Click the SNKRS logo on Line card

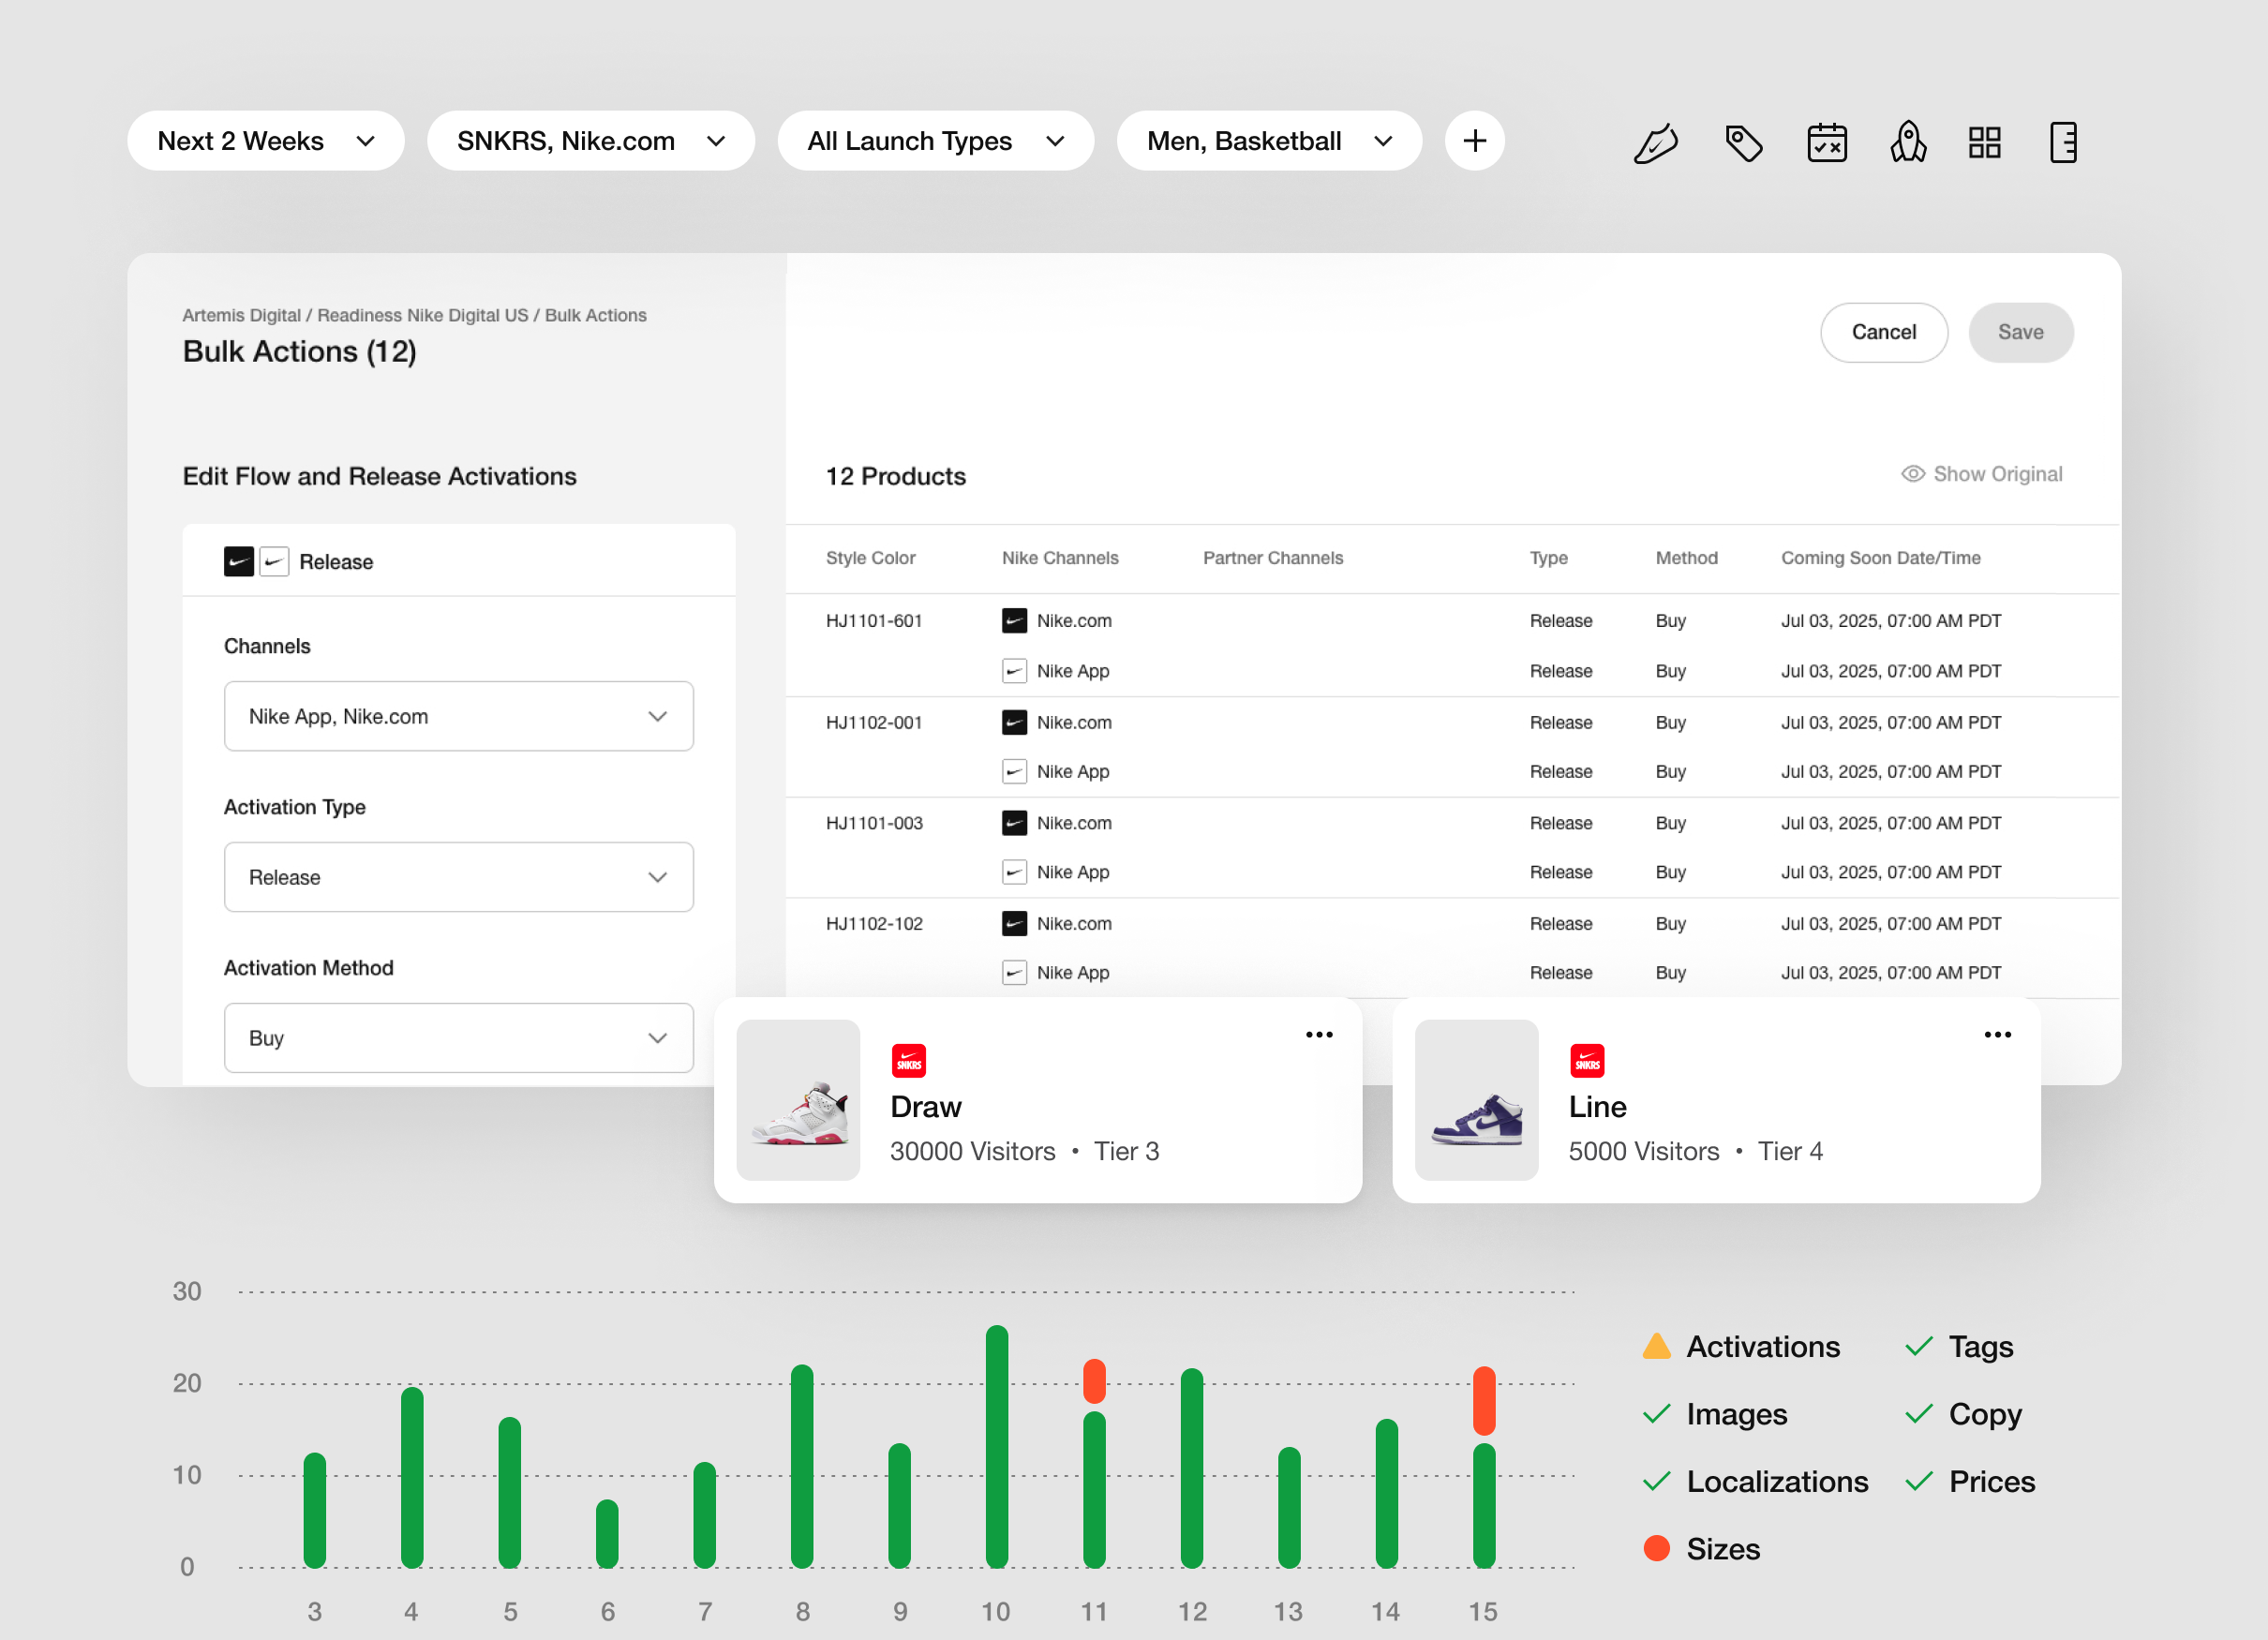pos(1587,1061)
